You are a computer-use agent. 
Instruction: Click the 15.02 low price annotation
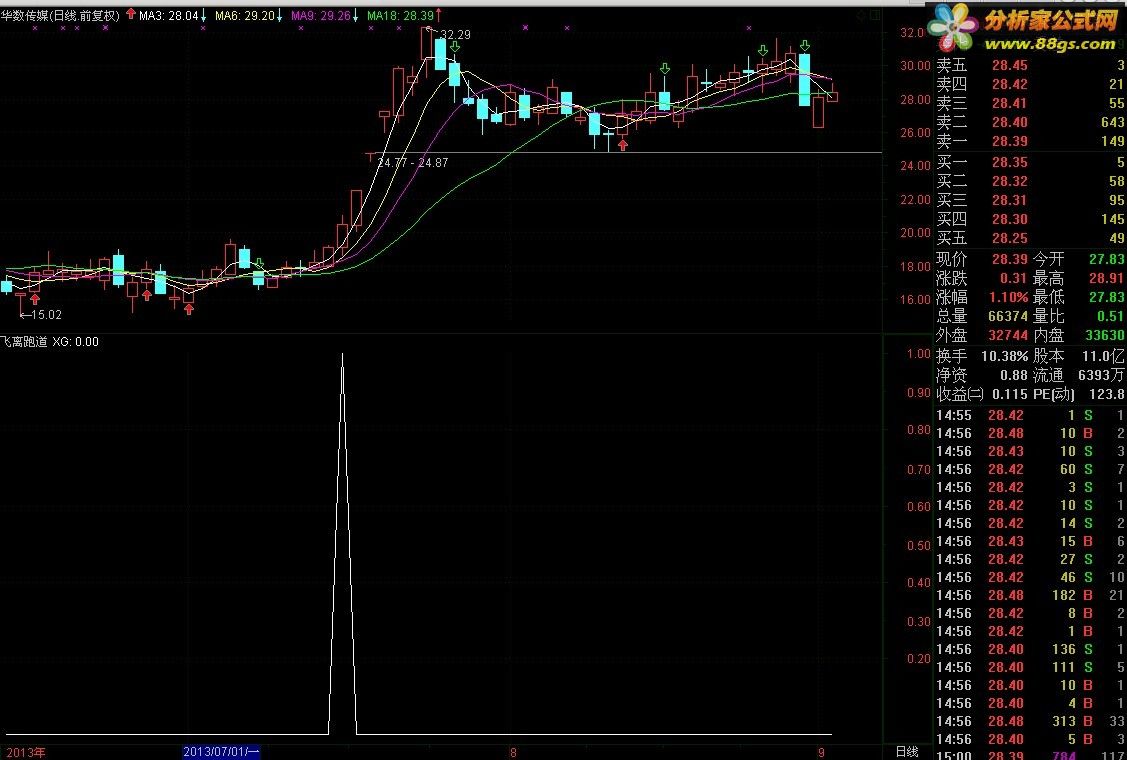coord(47,314)
